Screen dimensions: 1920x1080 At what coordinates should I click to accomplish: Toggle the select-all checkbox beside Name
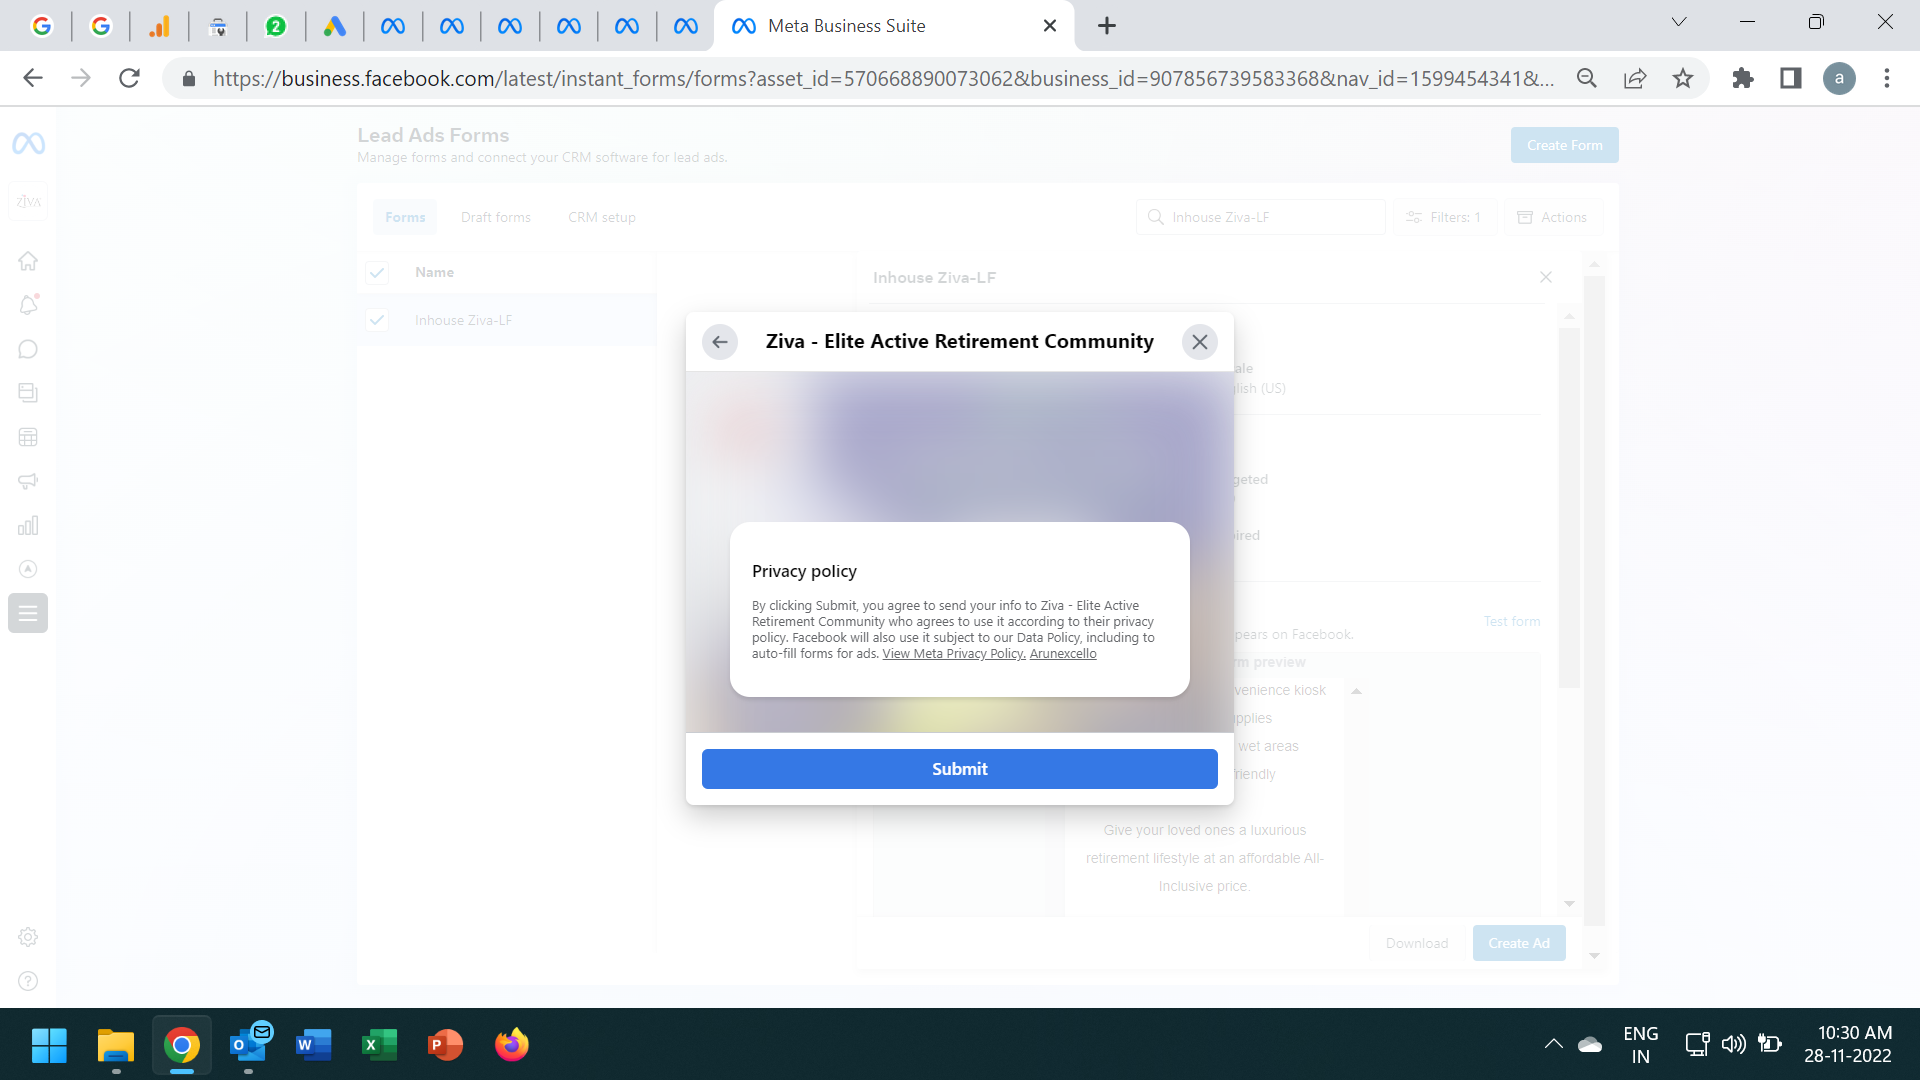[377, 272]
